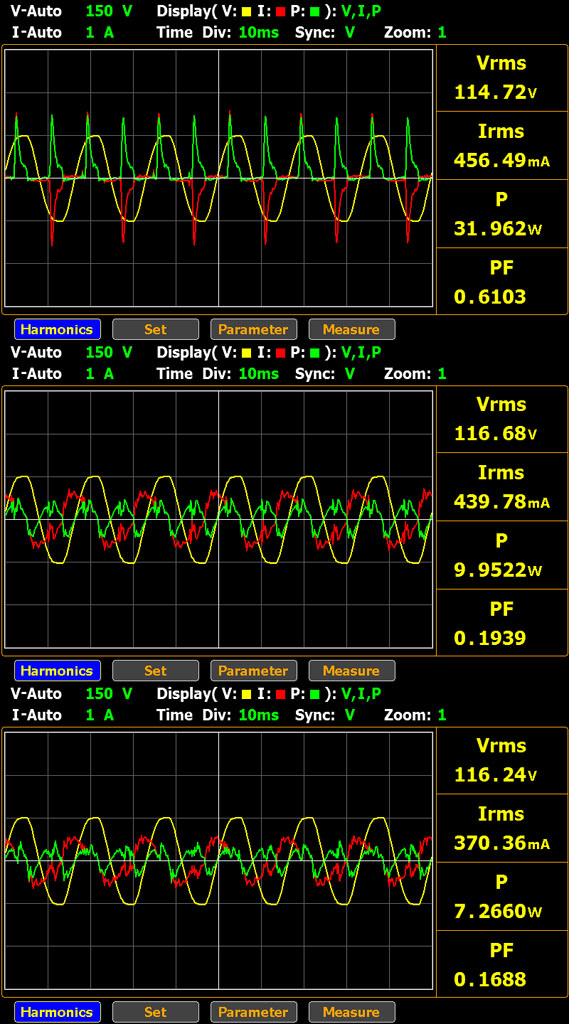The height and width of the screenshot is (1024, 569).
Task: Select Measure under the 370.36mA panel
Action: 351,1012
